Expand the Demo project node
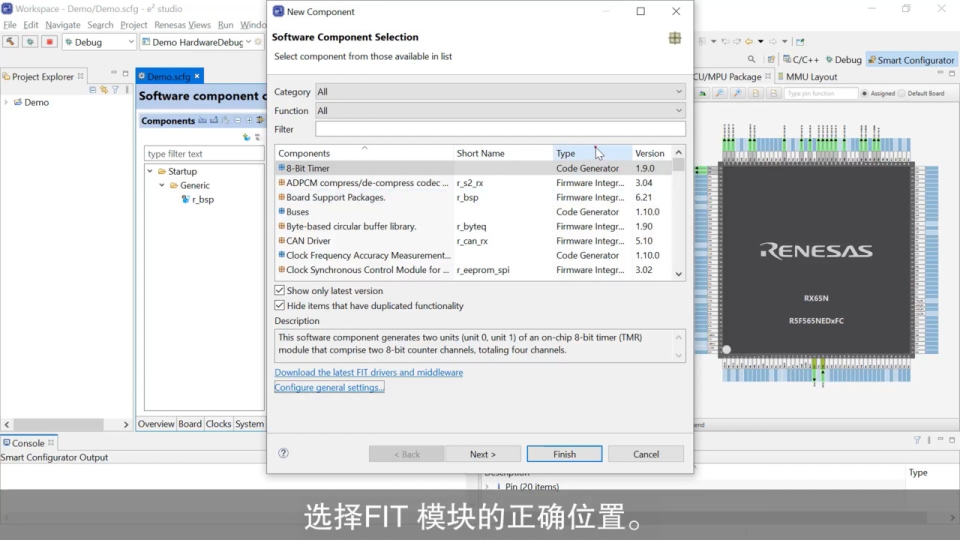This screenshot has width=960, height=540. pyautogui.click(x=7, y=102)
